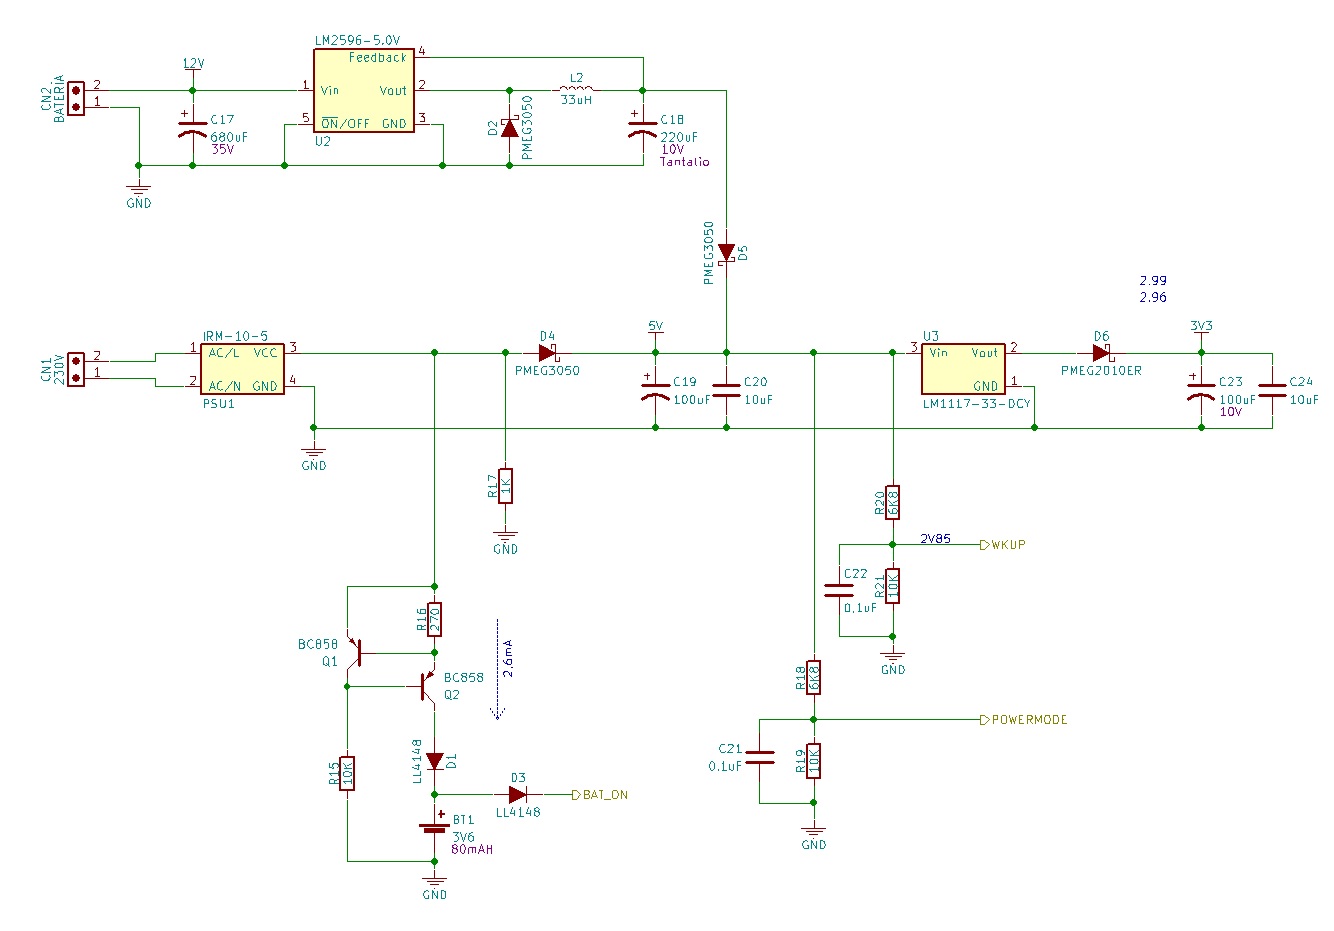
Task: Click the 12V power flag label
Action: click(x=193, y=63)
